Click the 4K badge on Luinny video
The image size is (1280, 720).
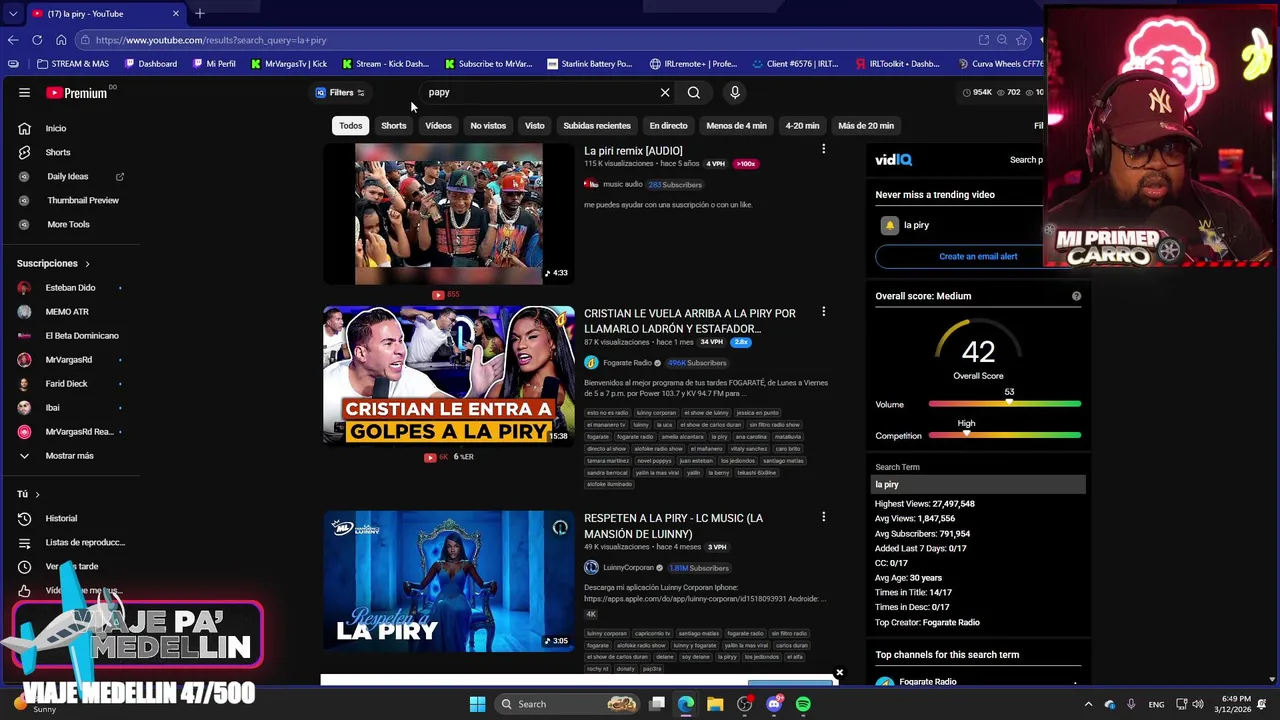[x=591, y=614]
